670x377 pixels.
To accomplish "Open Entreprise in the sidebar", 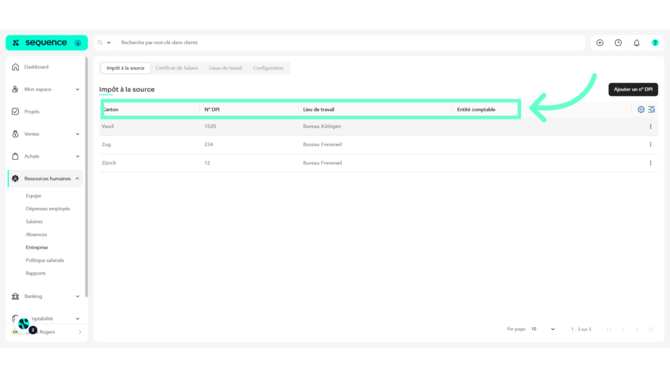I will pyautogui.click(x=37, y=247).
